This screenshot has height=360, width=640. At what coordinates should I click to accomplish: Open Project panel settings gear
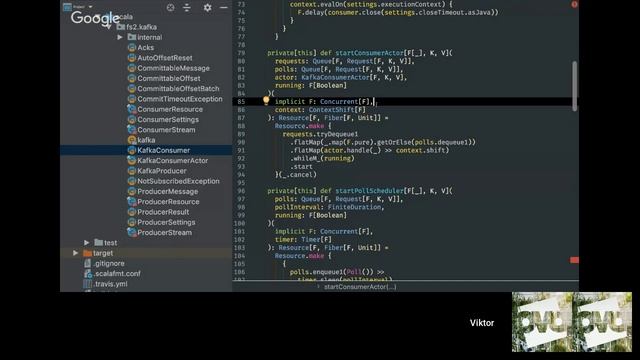point(207,7)
